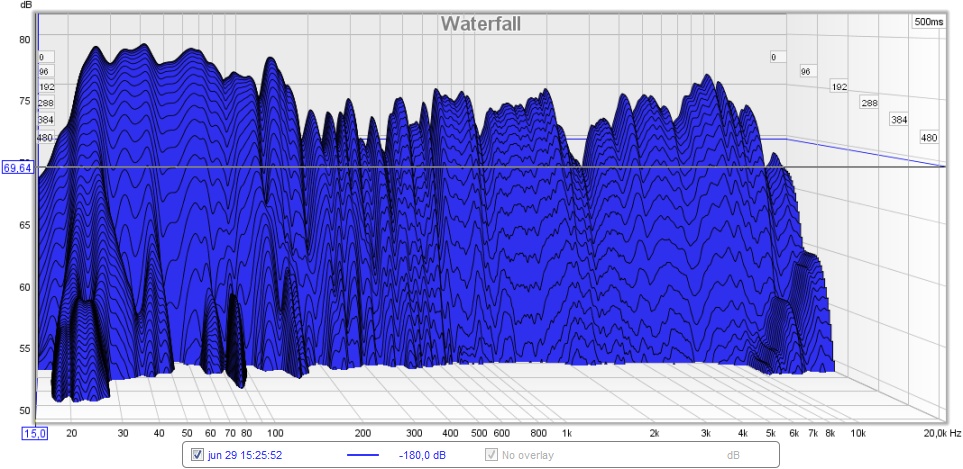
Task: Click the left-side 288 time slice label
Action: [x=46, y=103]
